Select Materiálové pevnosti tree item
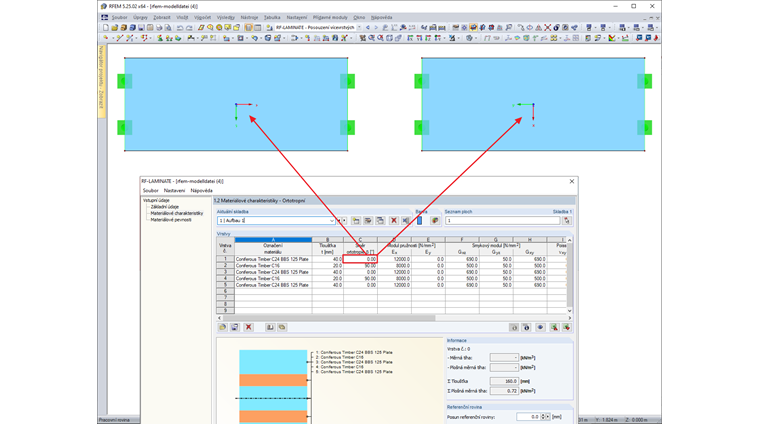This screenshot has width=760, height=424. point(171,220)
